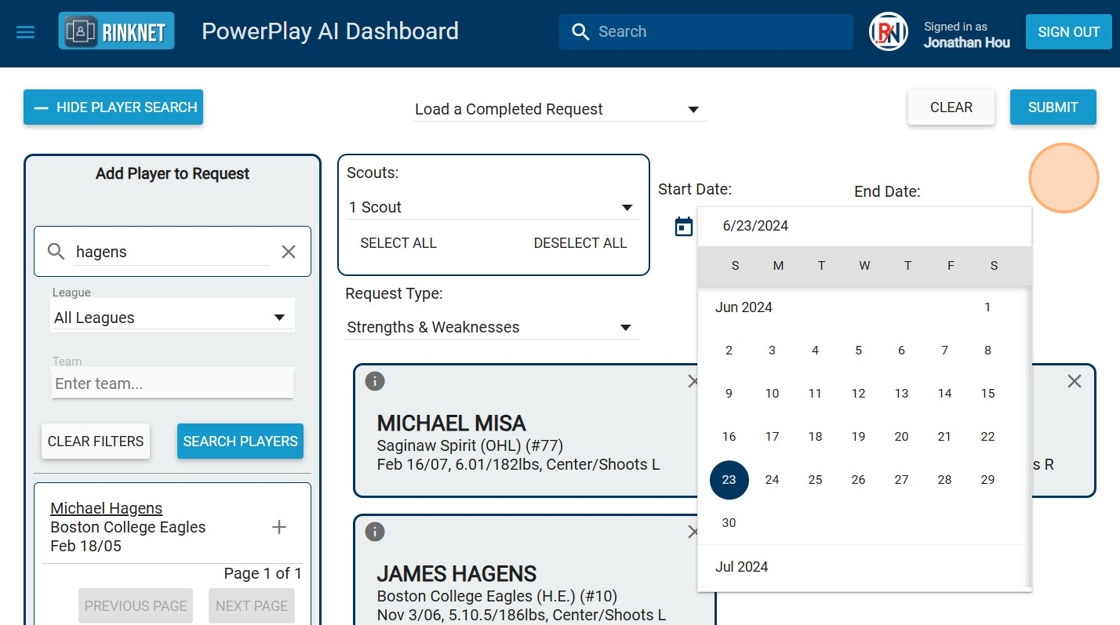Edit the hagens player search field
Screen dimensions: 1120x625
(172, 252)
